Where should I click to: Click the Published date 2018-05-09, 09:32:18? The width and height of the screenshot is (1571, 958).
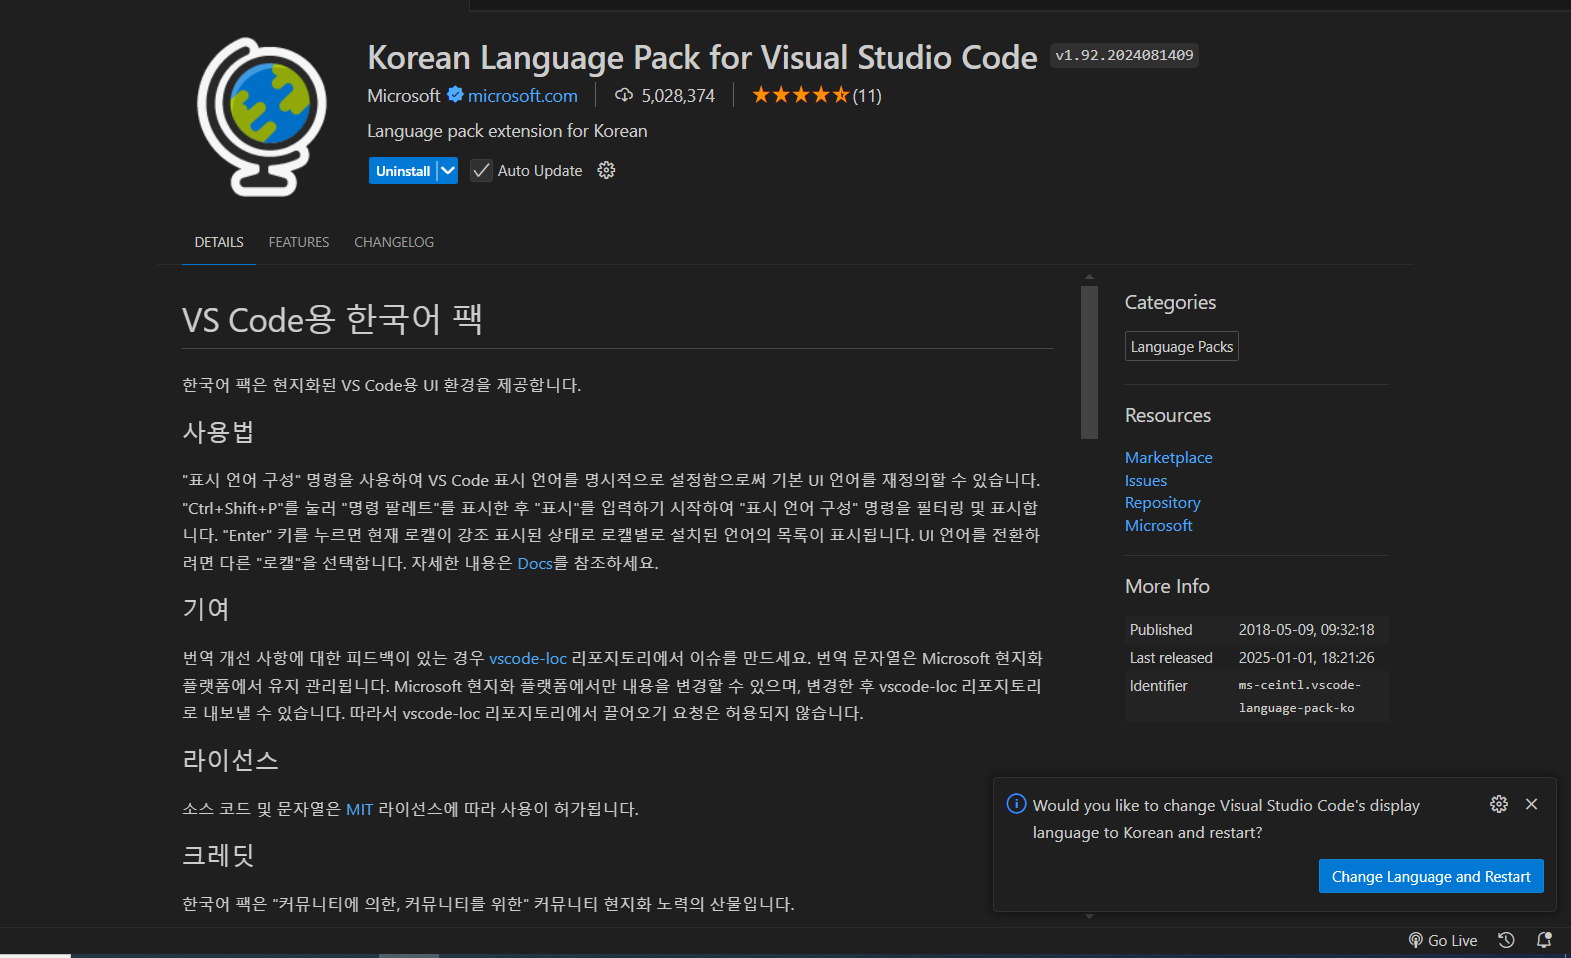[1306, 630]
